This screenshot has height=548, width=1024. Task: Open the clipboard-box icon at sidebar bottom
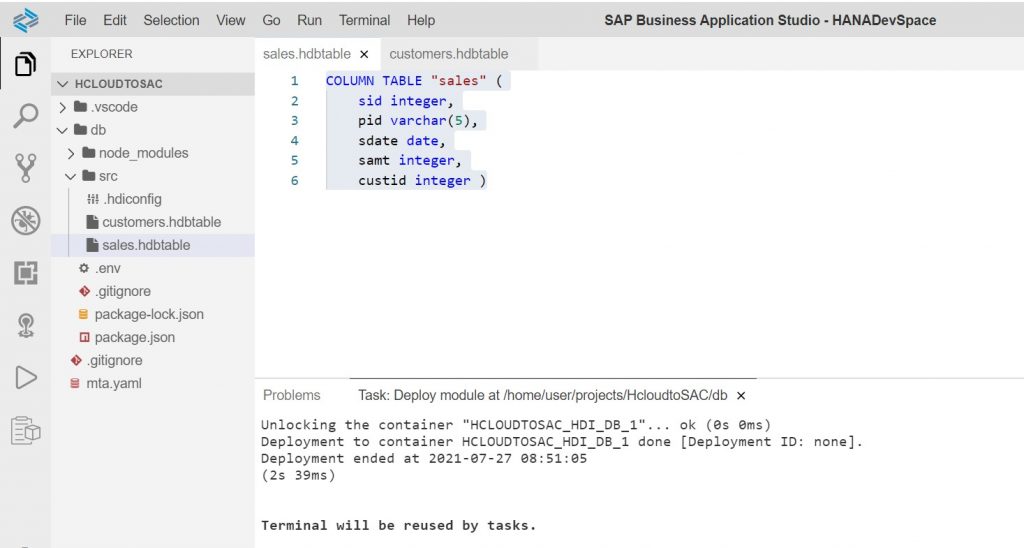coord(25,430)
